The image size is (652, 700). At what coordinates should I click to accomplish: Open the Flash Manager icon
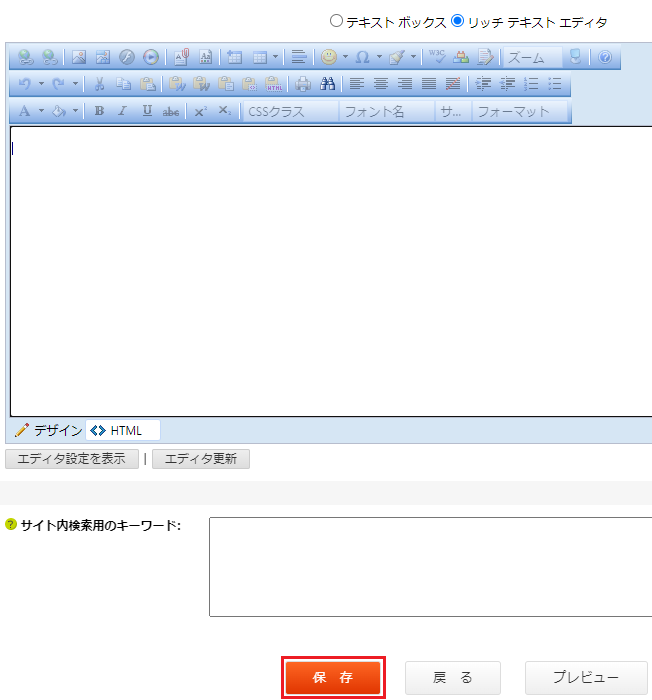pos(127,57)
